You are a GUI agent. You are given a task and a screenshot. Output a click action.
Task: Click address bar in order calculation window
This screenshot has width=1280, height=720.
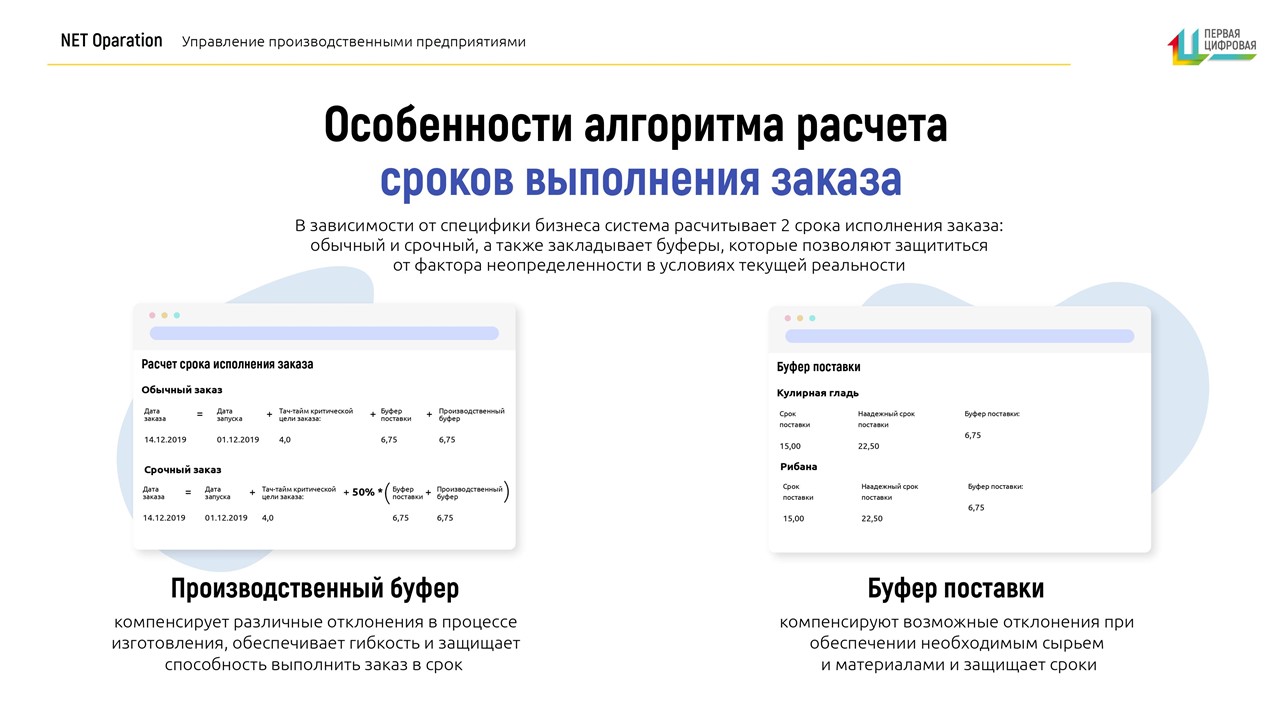click(324, 333)
